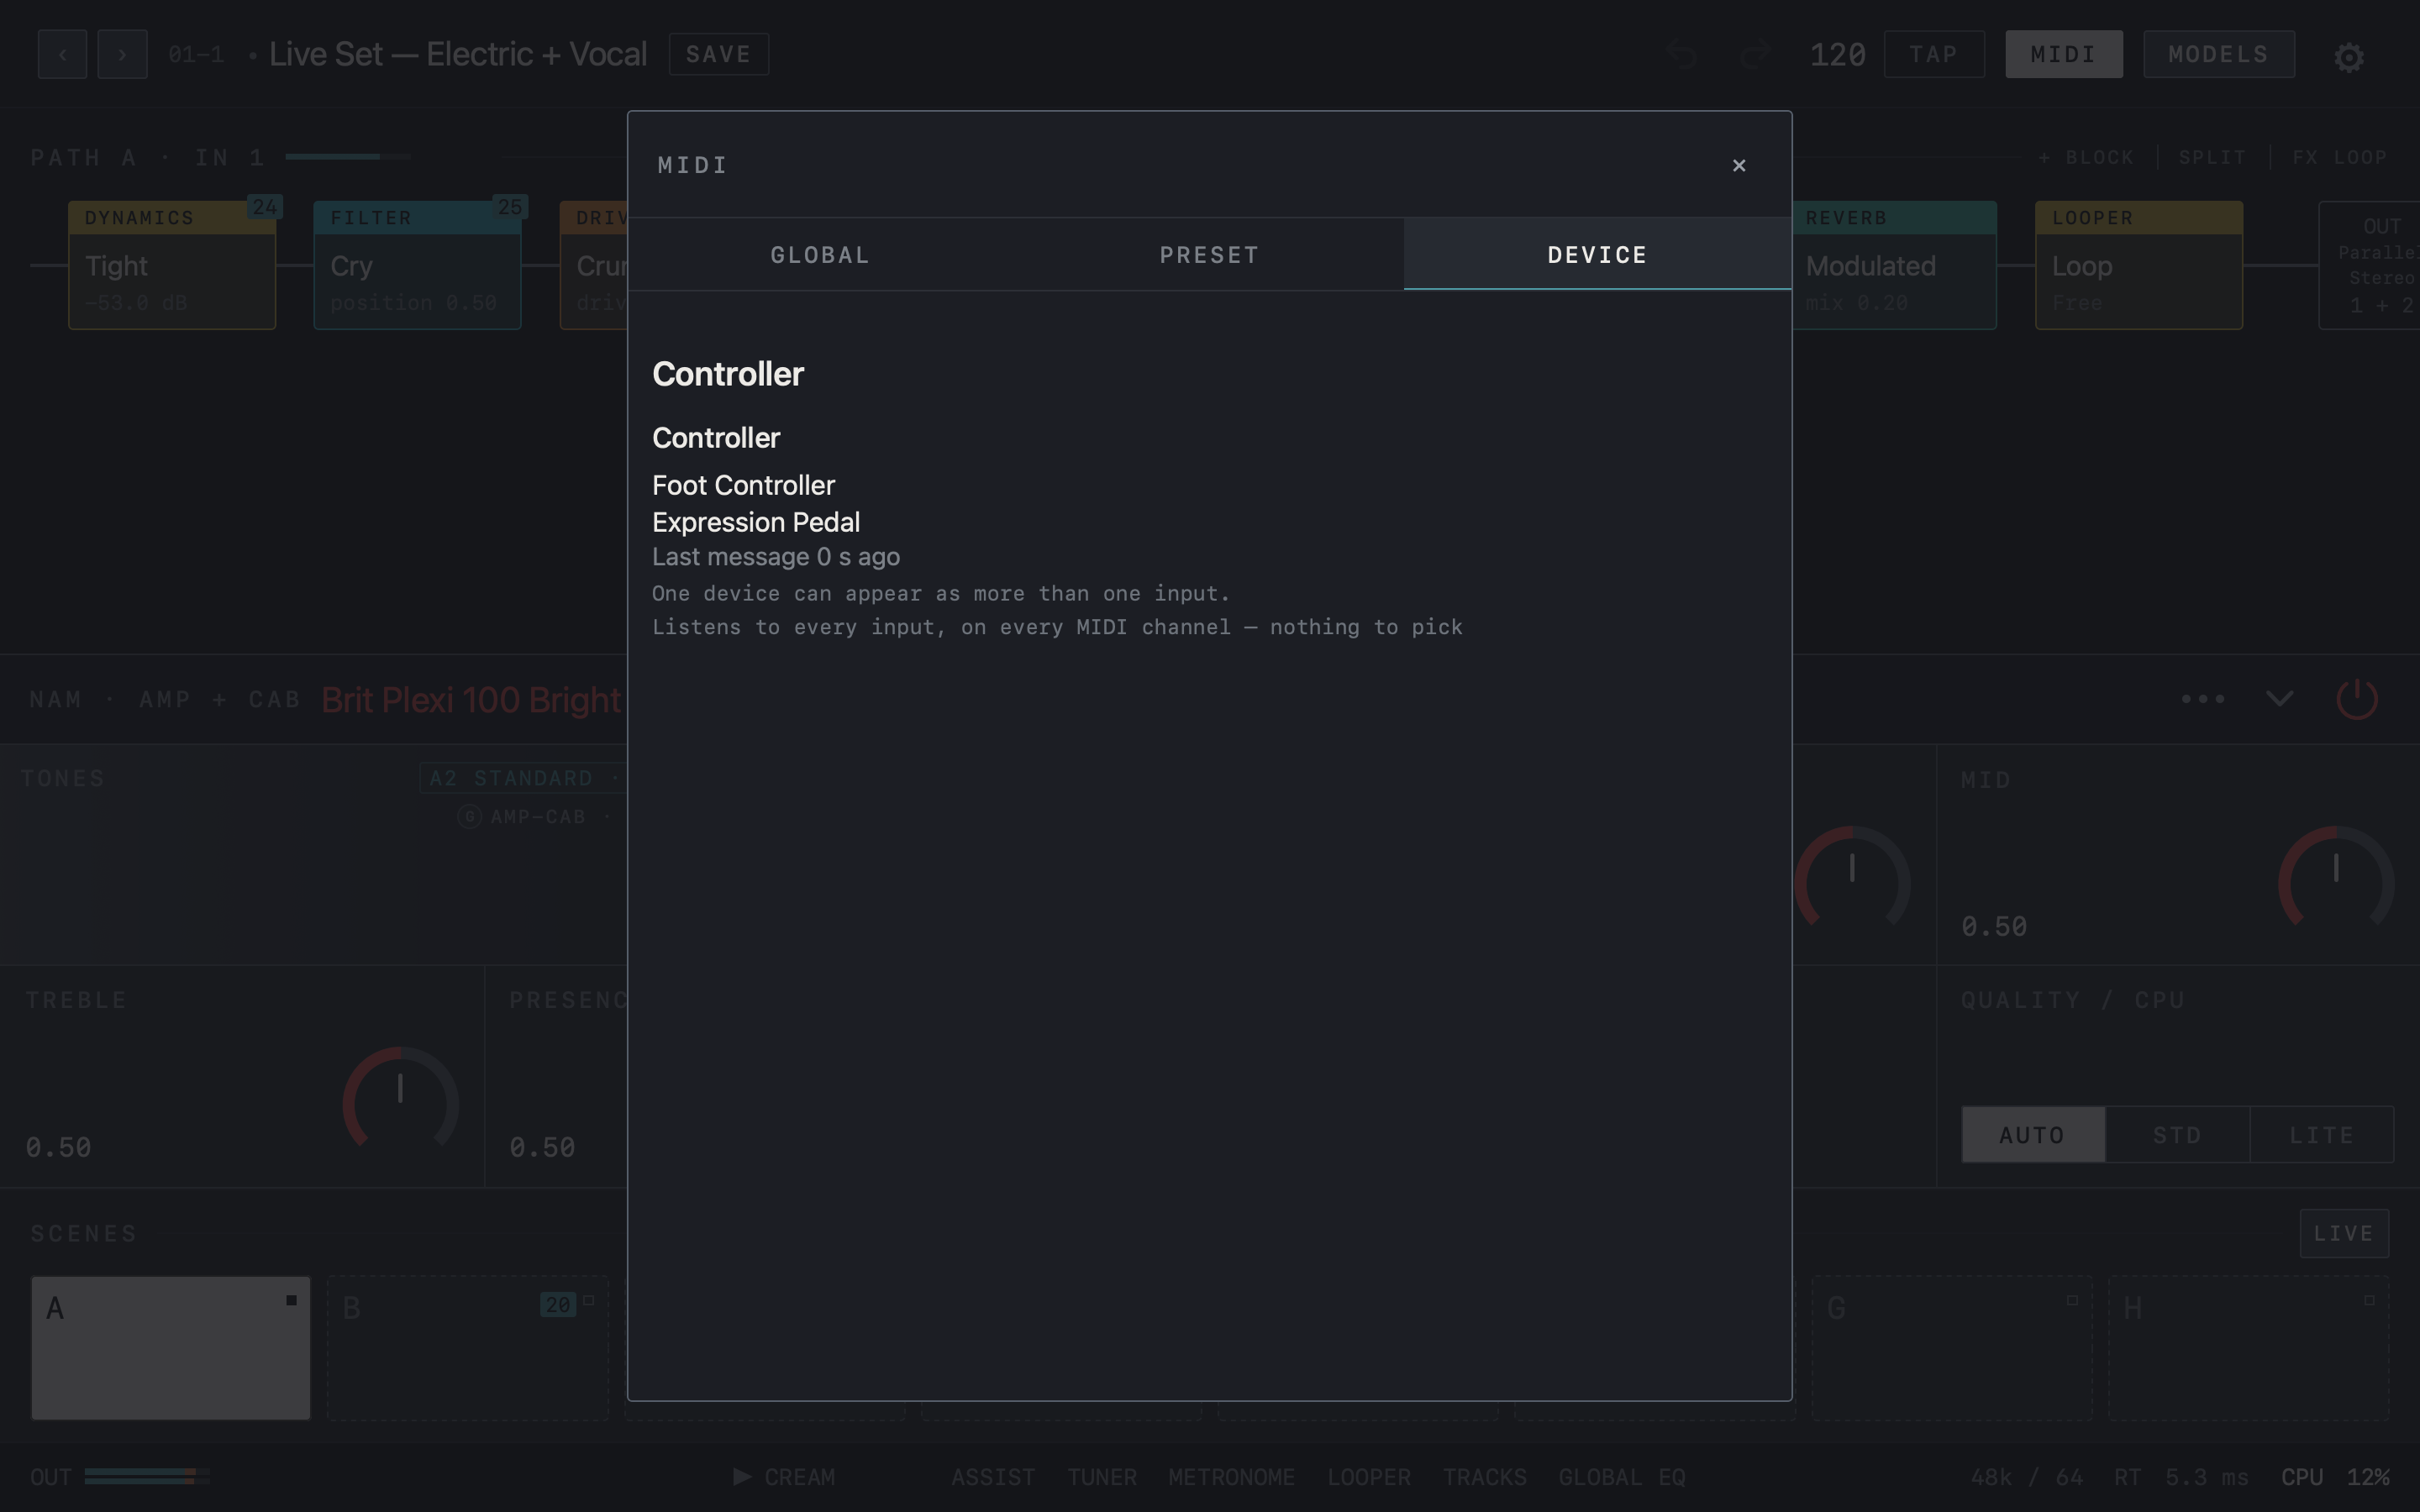Click the undo arrow icon
Screen dimensions: 2420x1512
click(x=1682, y=54)
